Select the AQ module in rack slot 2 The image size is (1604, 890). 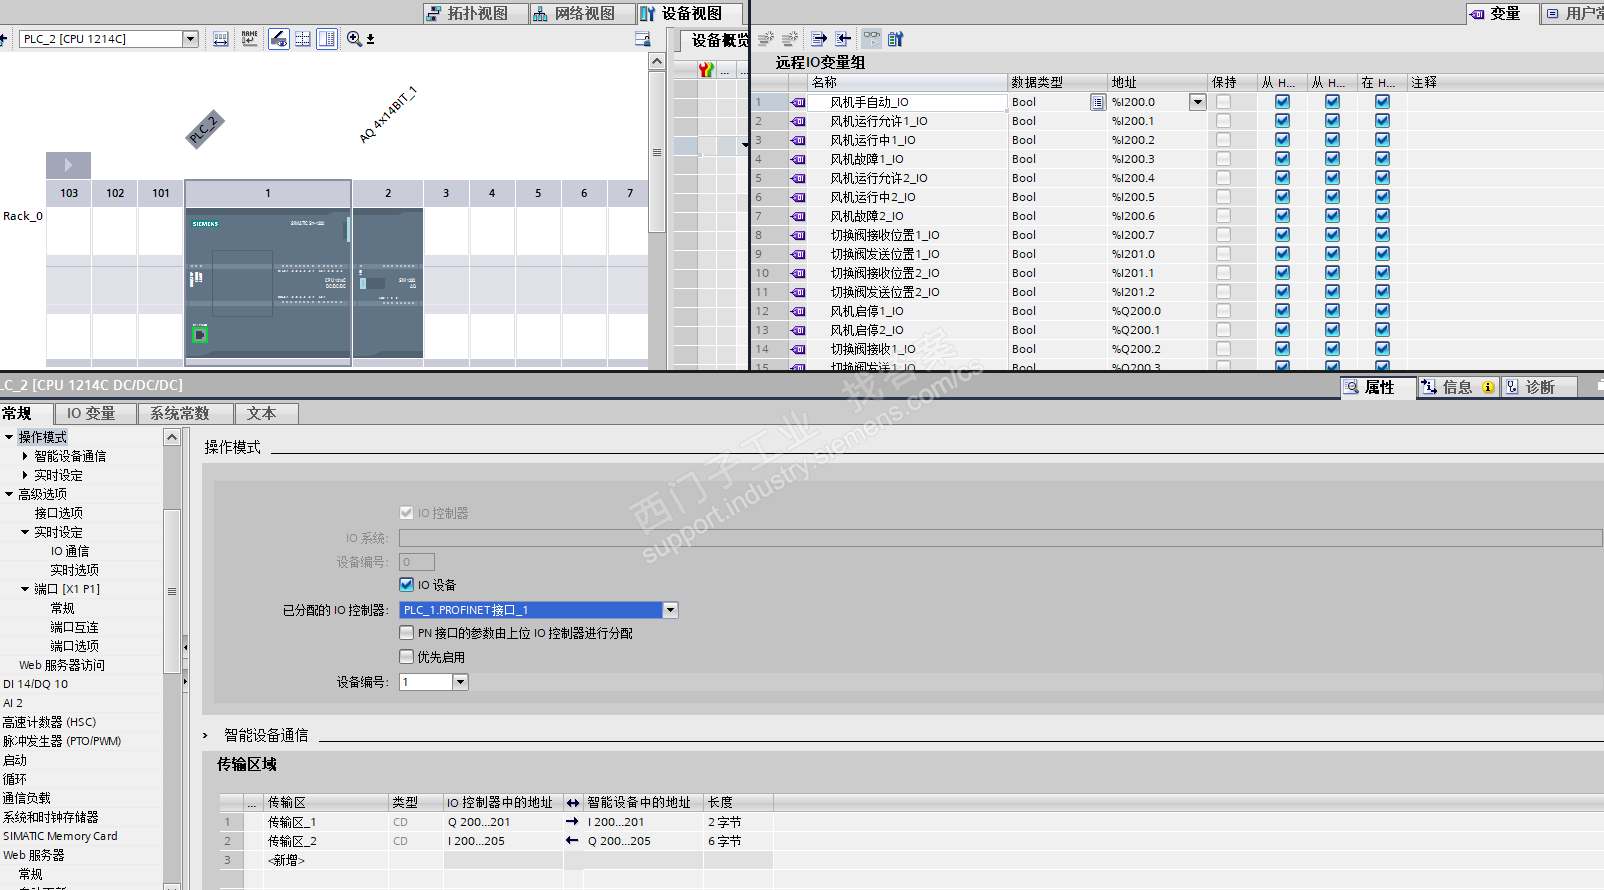coord(388,282)
